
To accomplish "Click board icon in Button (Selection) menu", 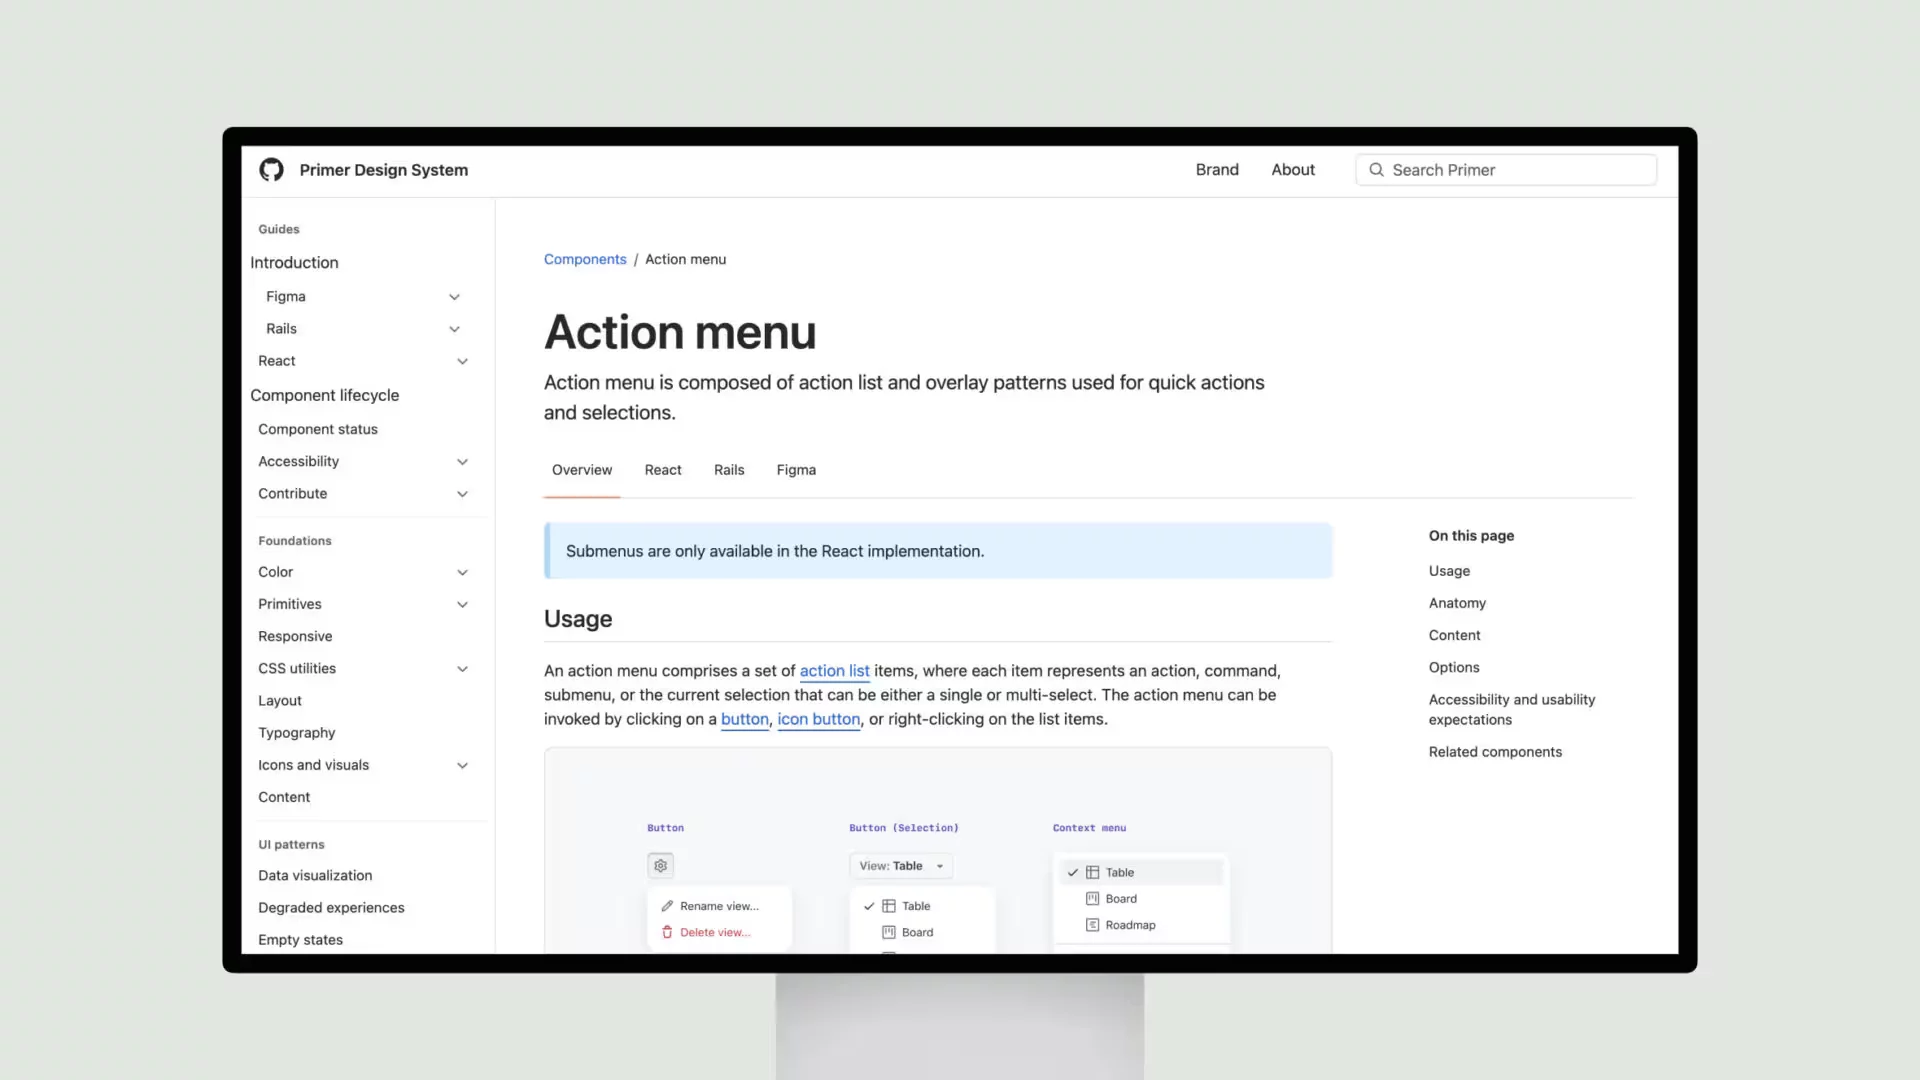I will (x=889, y=932).
